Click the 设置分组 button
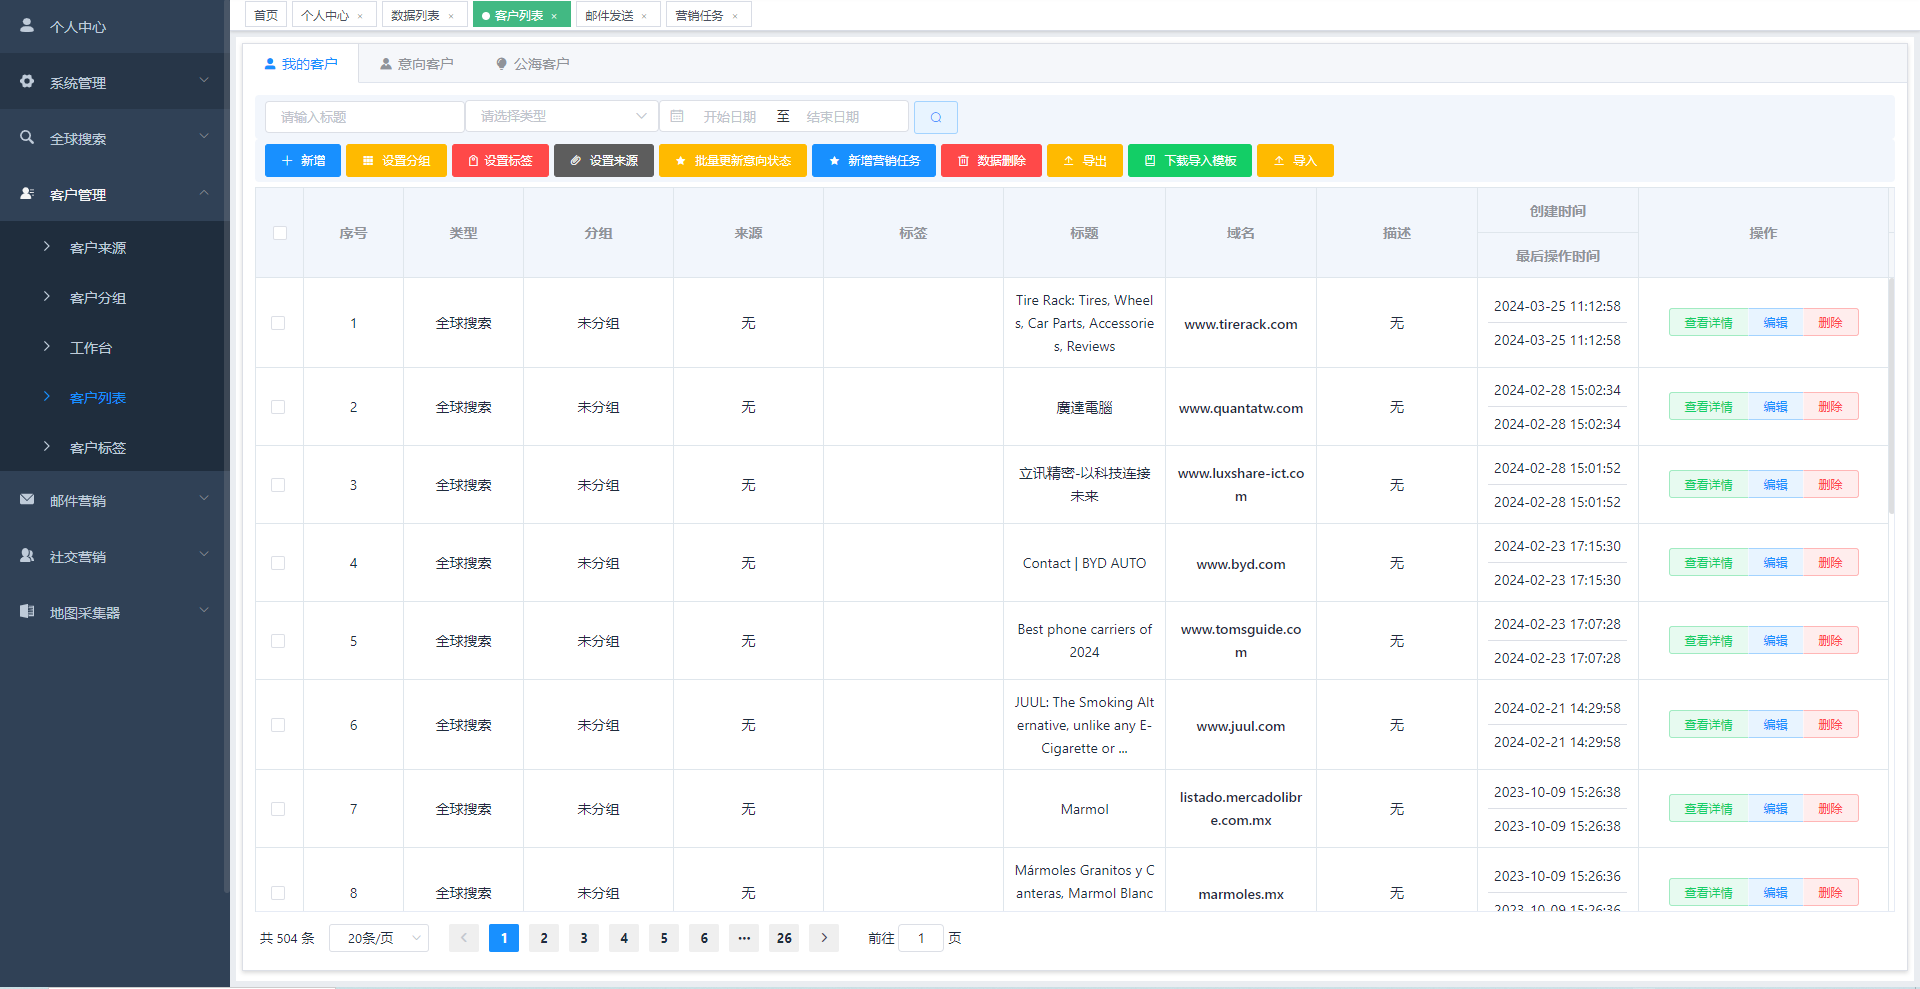The height and width of the screenshot is (989, 1920). point(396,160)
